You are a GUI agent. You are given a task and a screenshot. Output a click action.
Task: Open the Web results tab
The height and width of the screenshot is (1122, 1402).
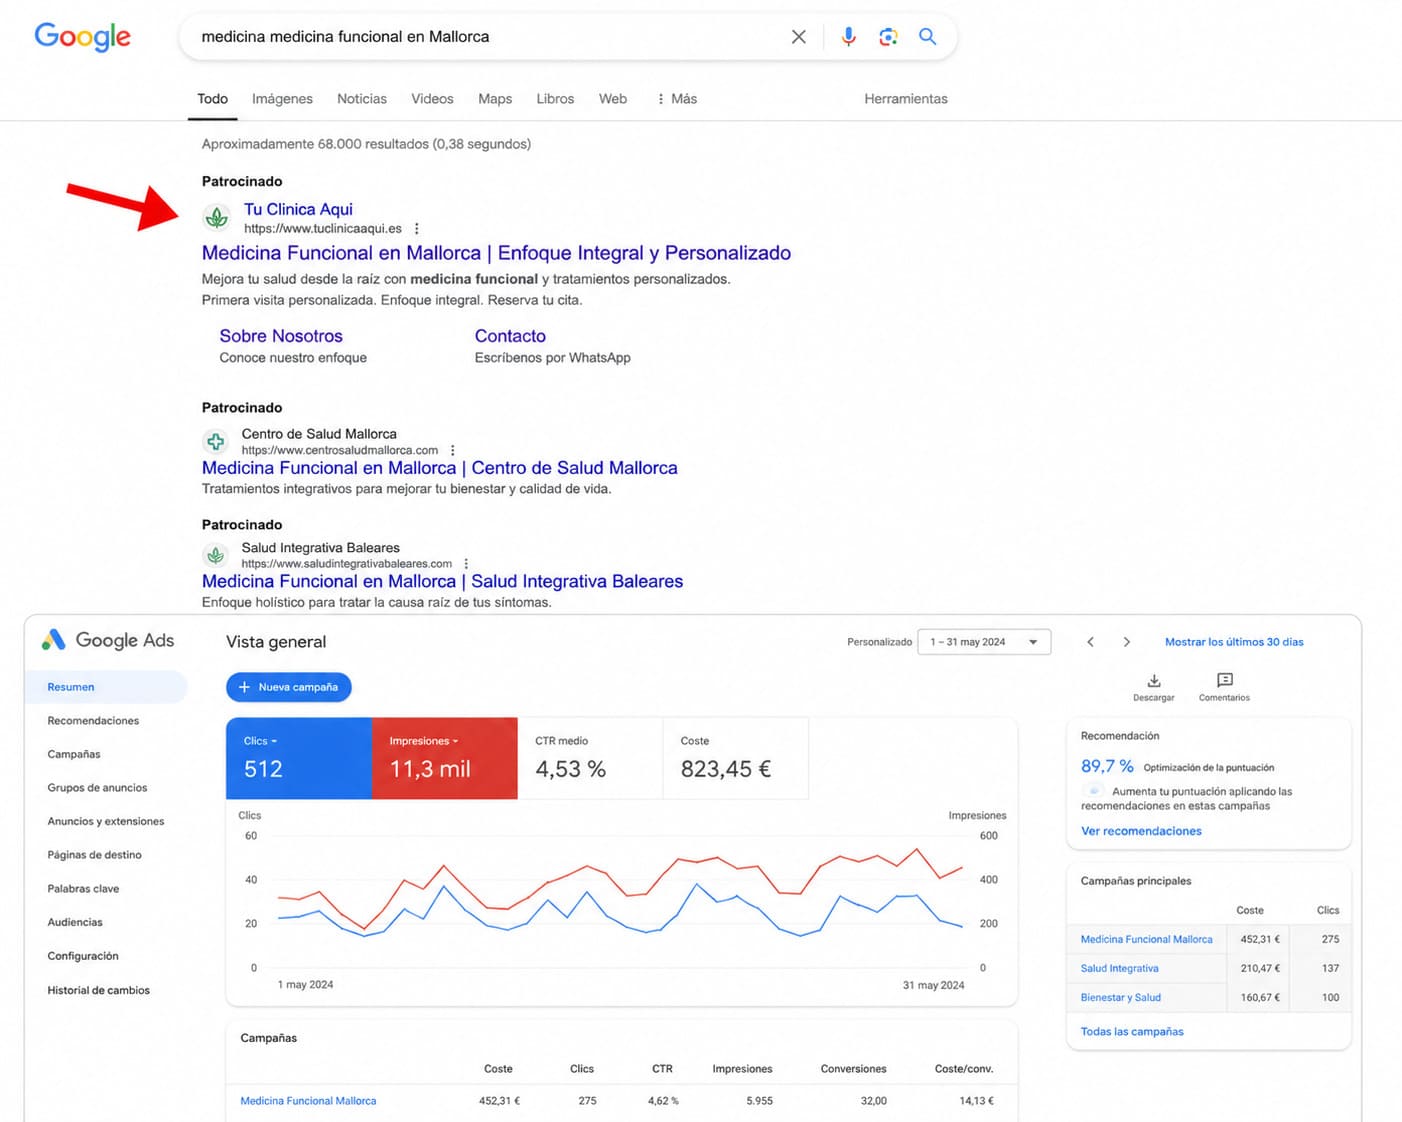pos(613,99)
